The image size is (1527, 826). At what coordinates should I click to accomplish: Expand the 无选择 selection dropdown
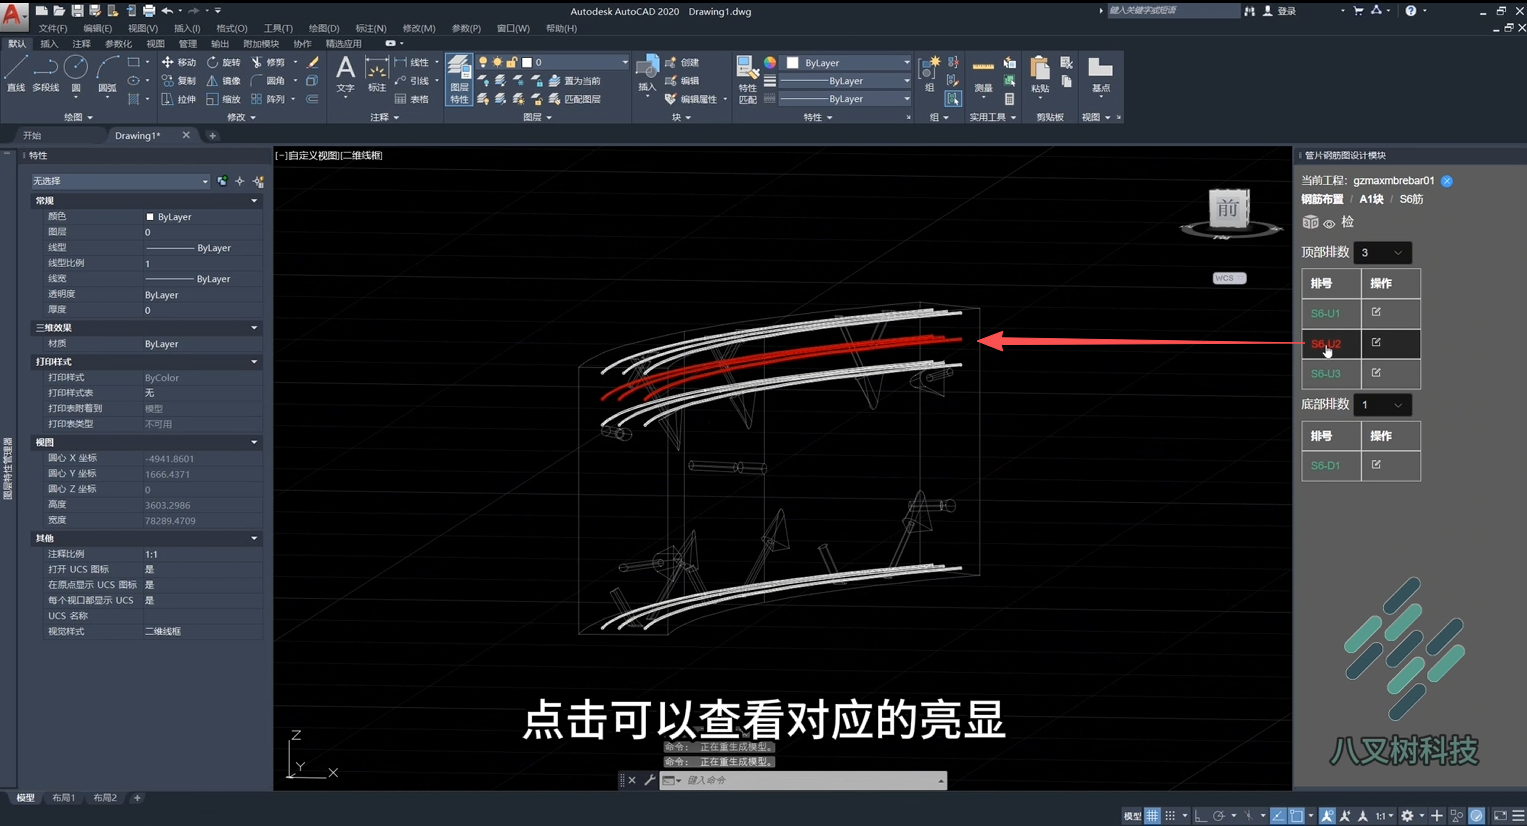coord(120,181)
